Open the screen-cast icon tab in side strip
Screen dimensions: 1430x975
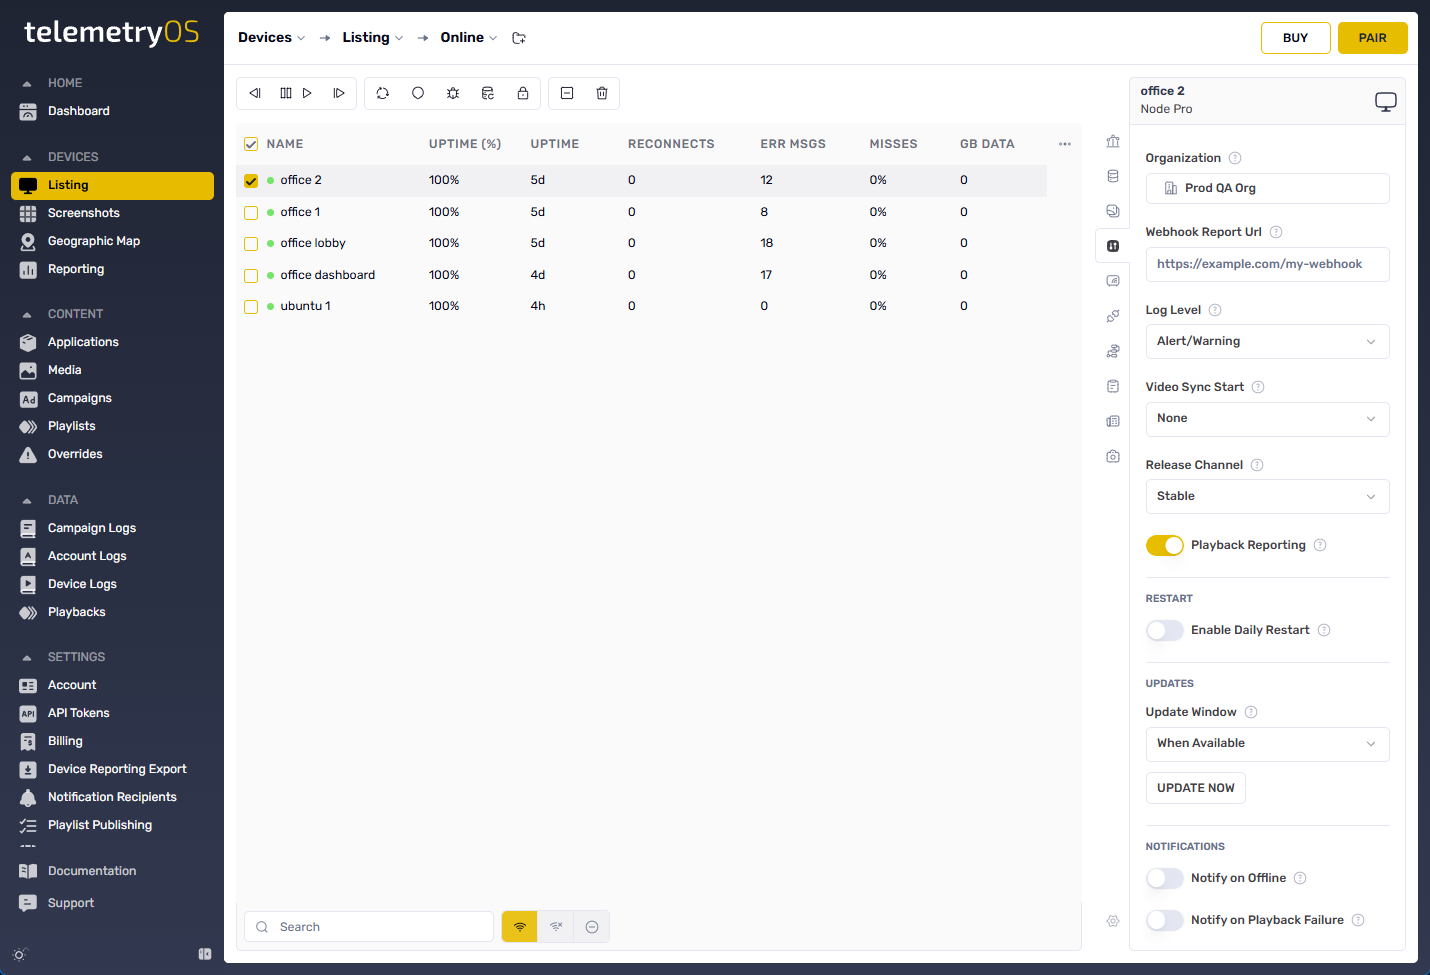click(1113, 281)
